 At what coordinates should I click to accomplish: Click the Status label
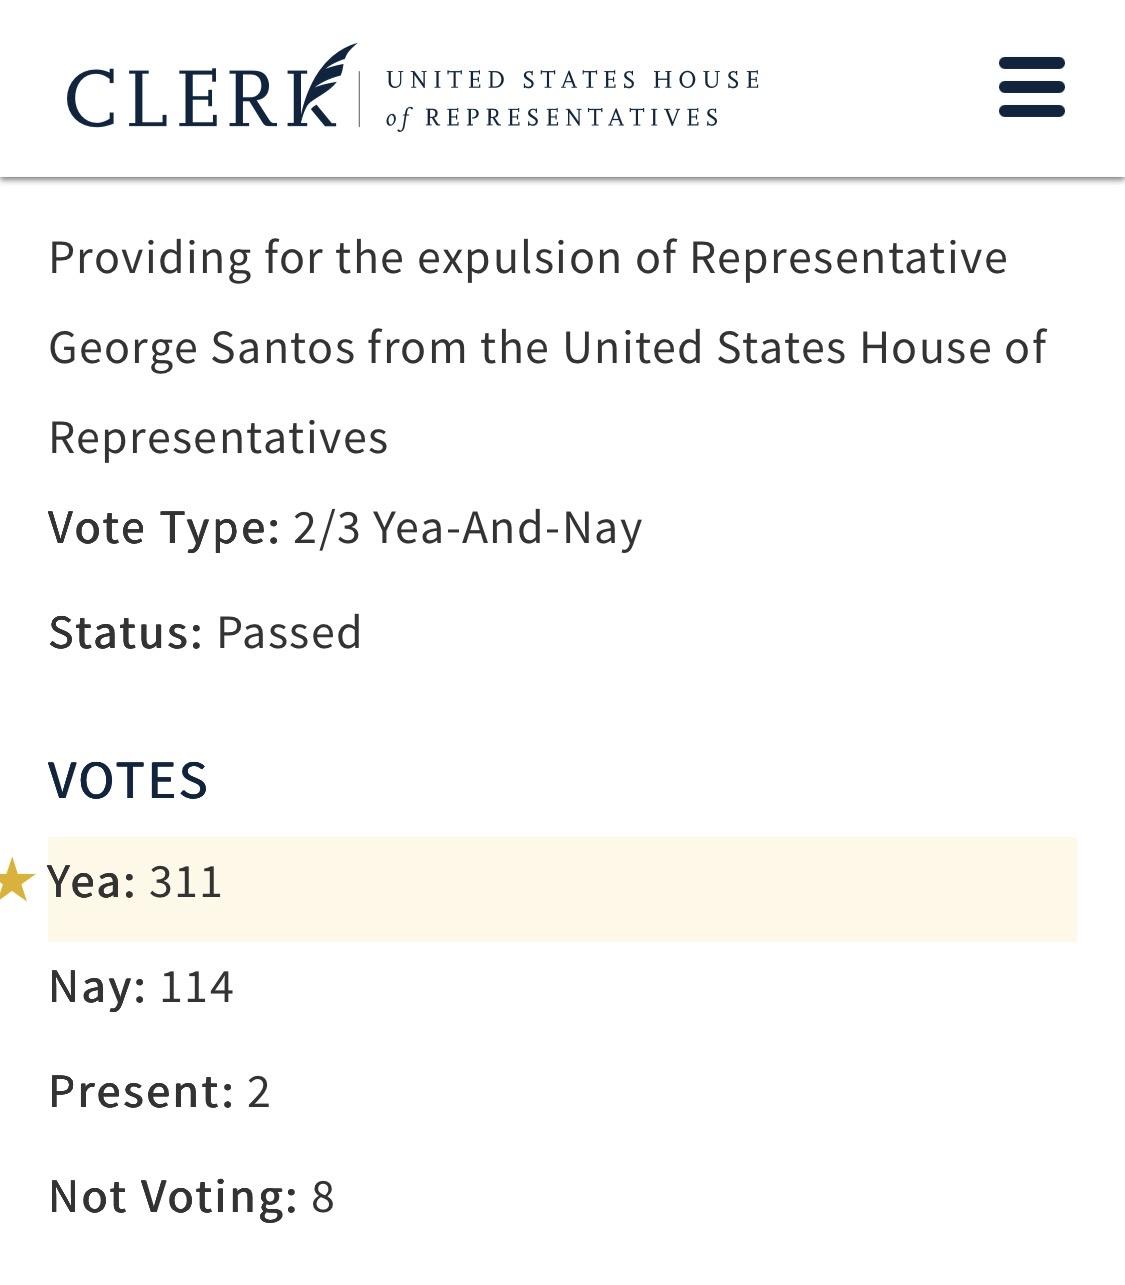pyautogui.click(x=126, y=632)
